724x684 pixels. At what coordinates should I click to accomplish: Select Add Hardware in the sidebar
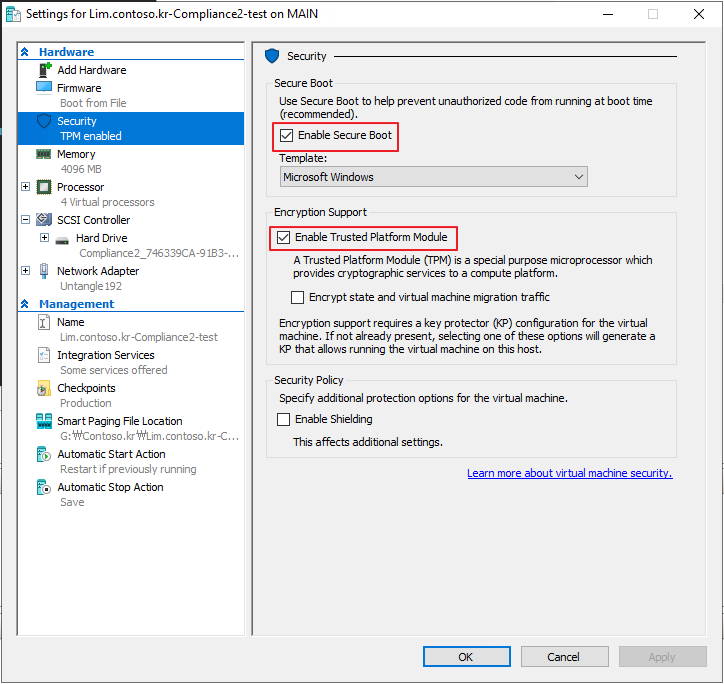pos(91,70)
